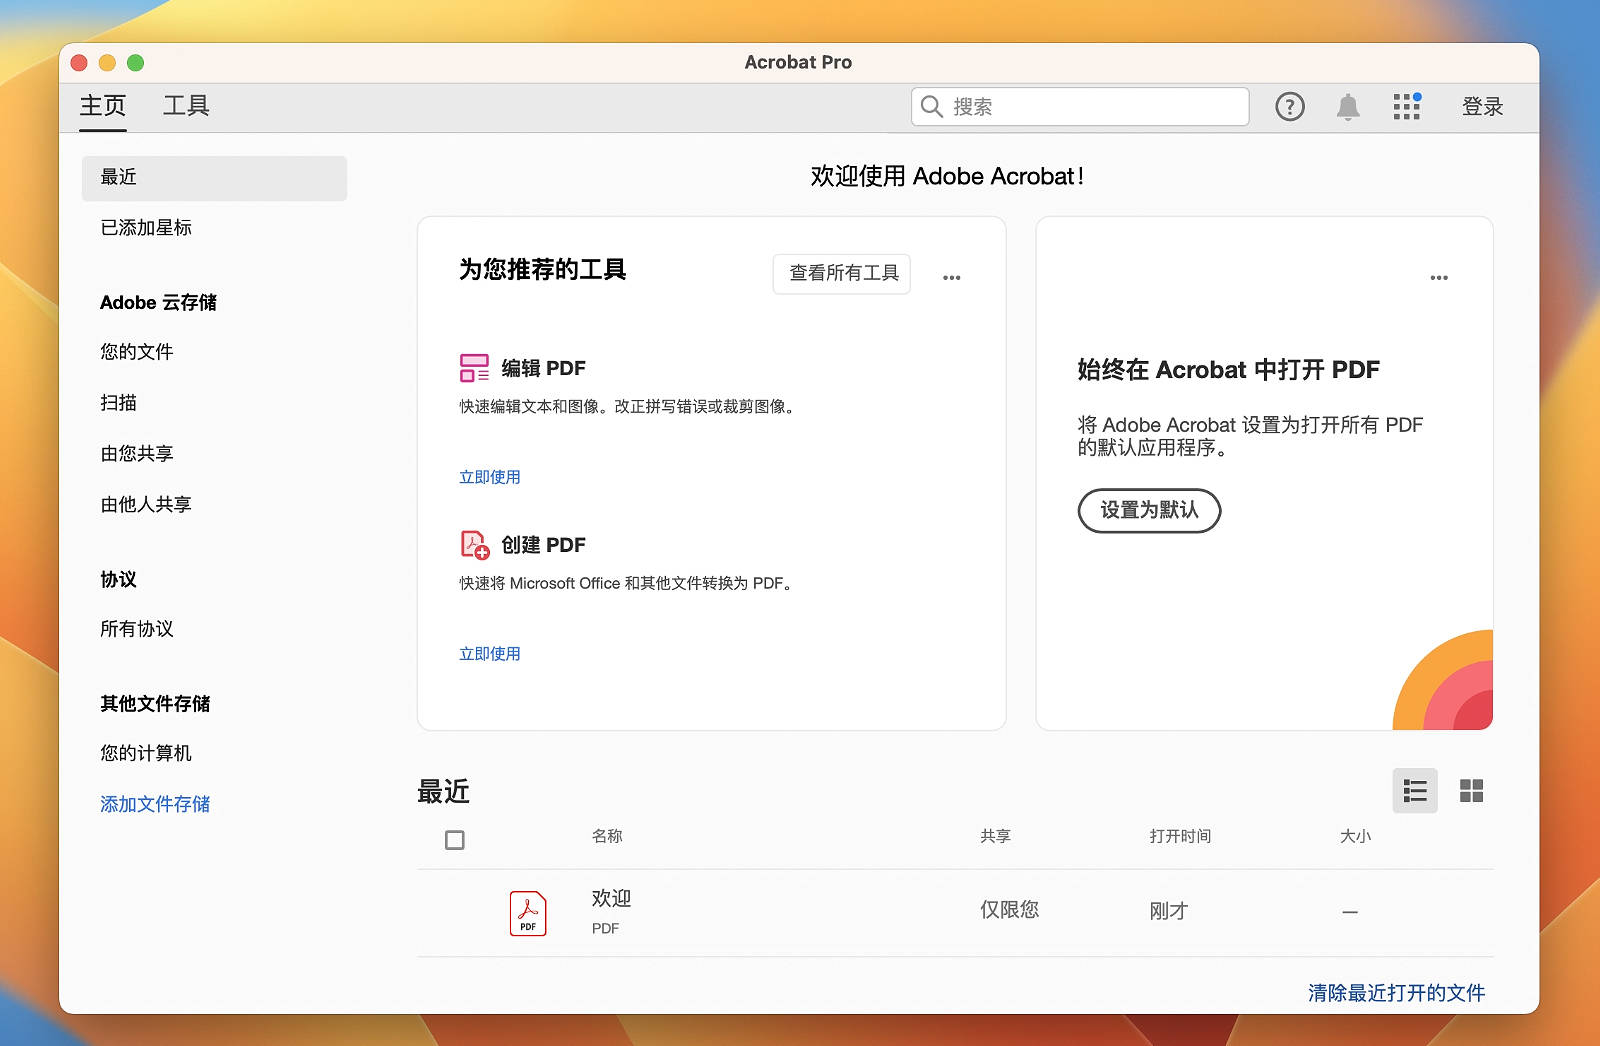Screen dimensions: 1600x1046
Task: Click 立即使用 under 创建 PDF
Action: click(x=490, y=654)
